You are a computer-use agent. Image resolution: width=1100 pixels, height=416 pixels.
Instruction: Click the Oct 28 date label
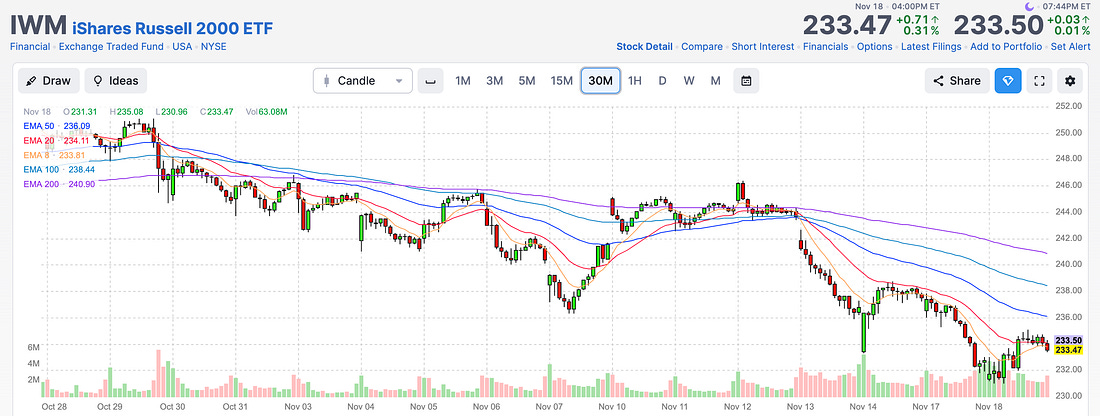[54, 406]
